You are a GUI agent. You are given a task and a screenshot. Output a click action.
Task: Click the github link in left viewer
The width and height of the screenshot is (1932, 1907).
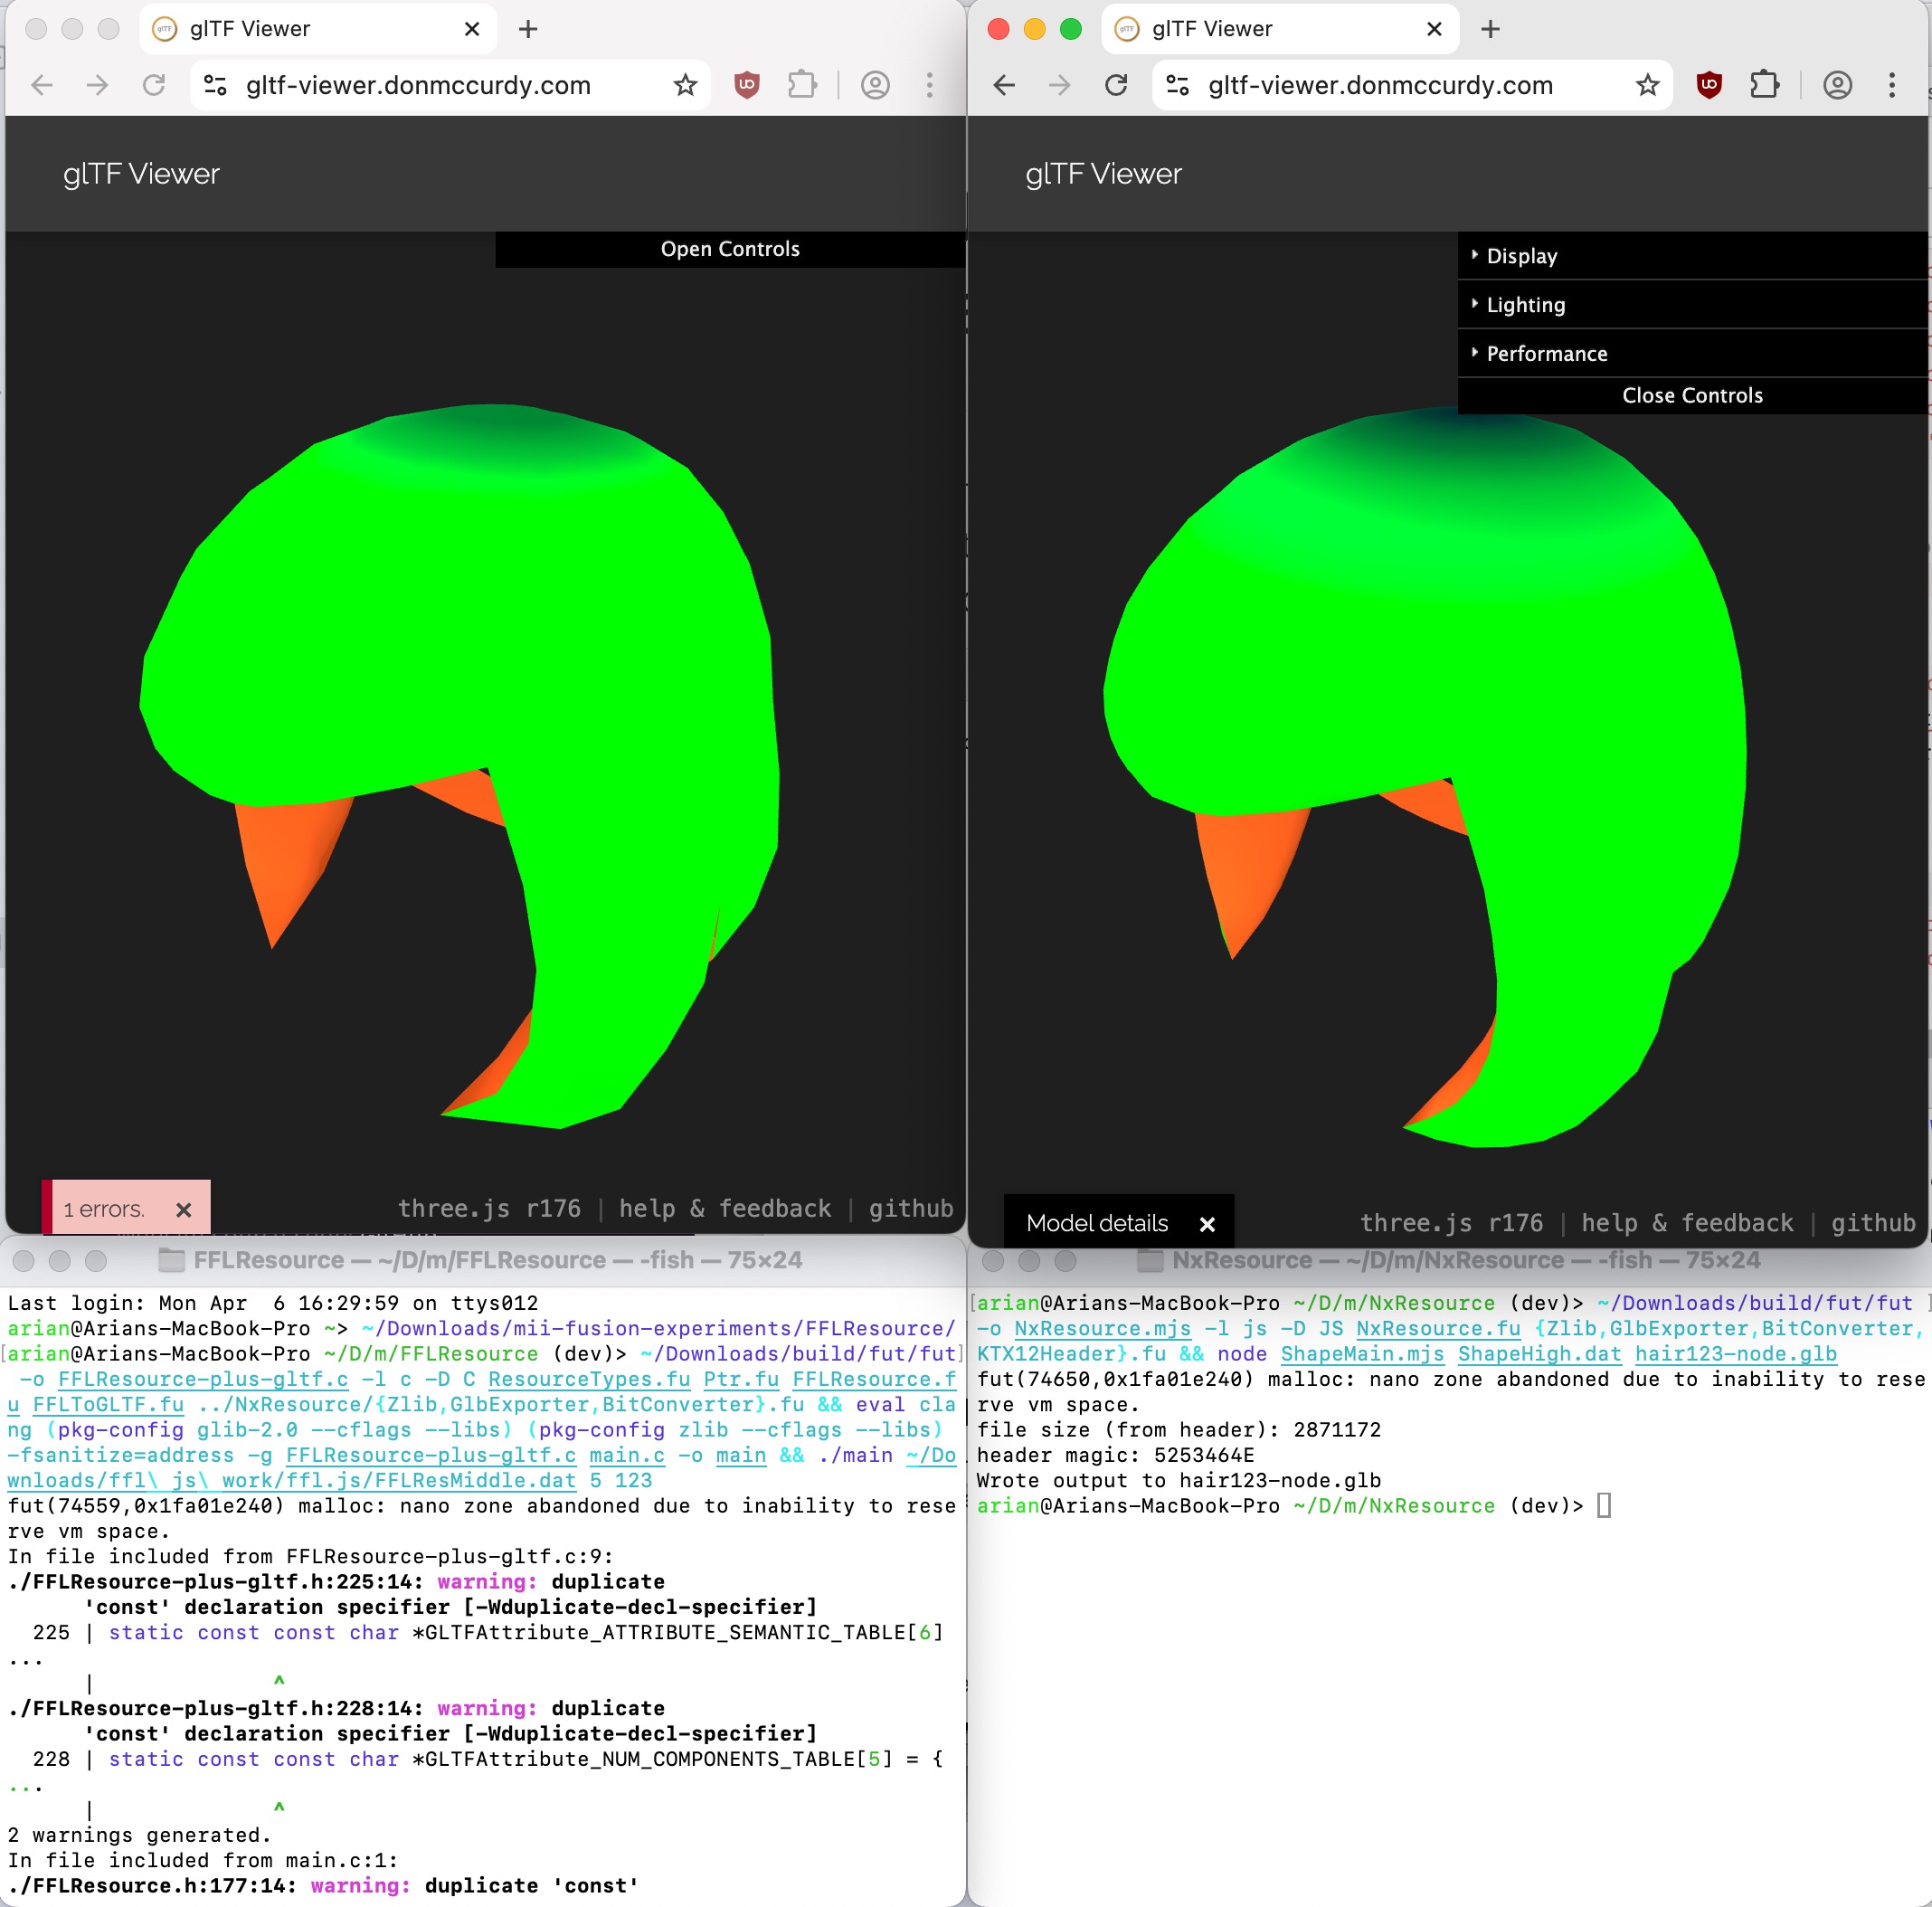coord(910,1209)
